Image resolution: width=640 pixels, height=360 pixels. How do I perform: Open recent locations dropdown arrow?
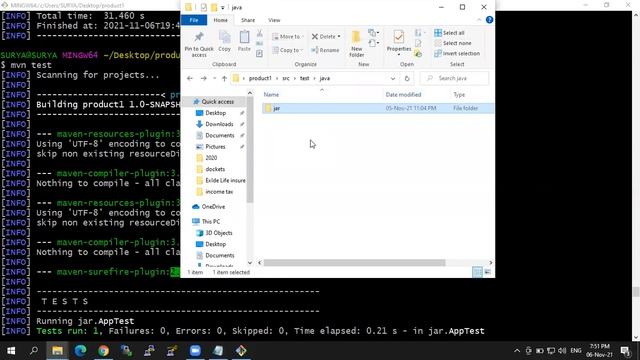pyautogui.click(x=215, y=78)
